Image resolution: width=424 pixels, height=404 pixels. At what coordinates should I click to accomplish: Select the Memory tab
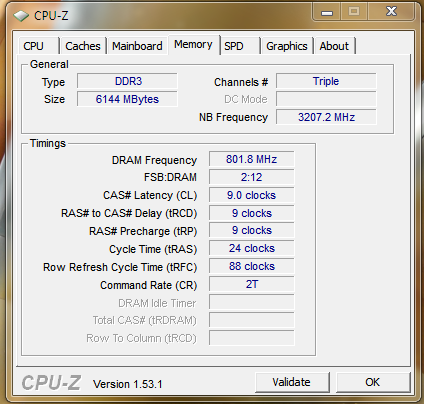tap(193, 44)
